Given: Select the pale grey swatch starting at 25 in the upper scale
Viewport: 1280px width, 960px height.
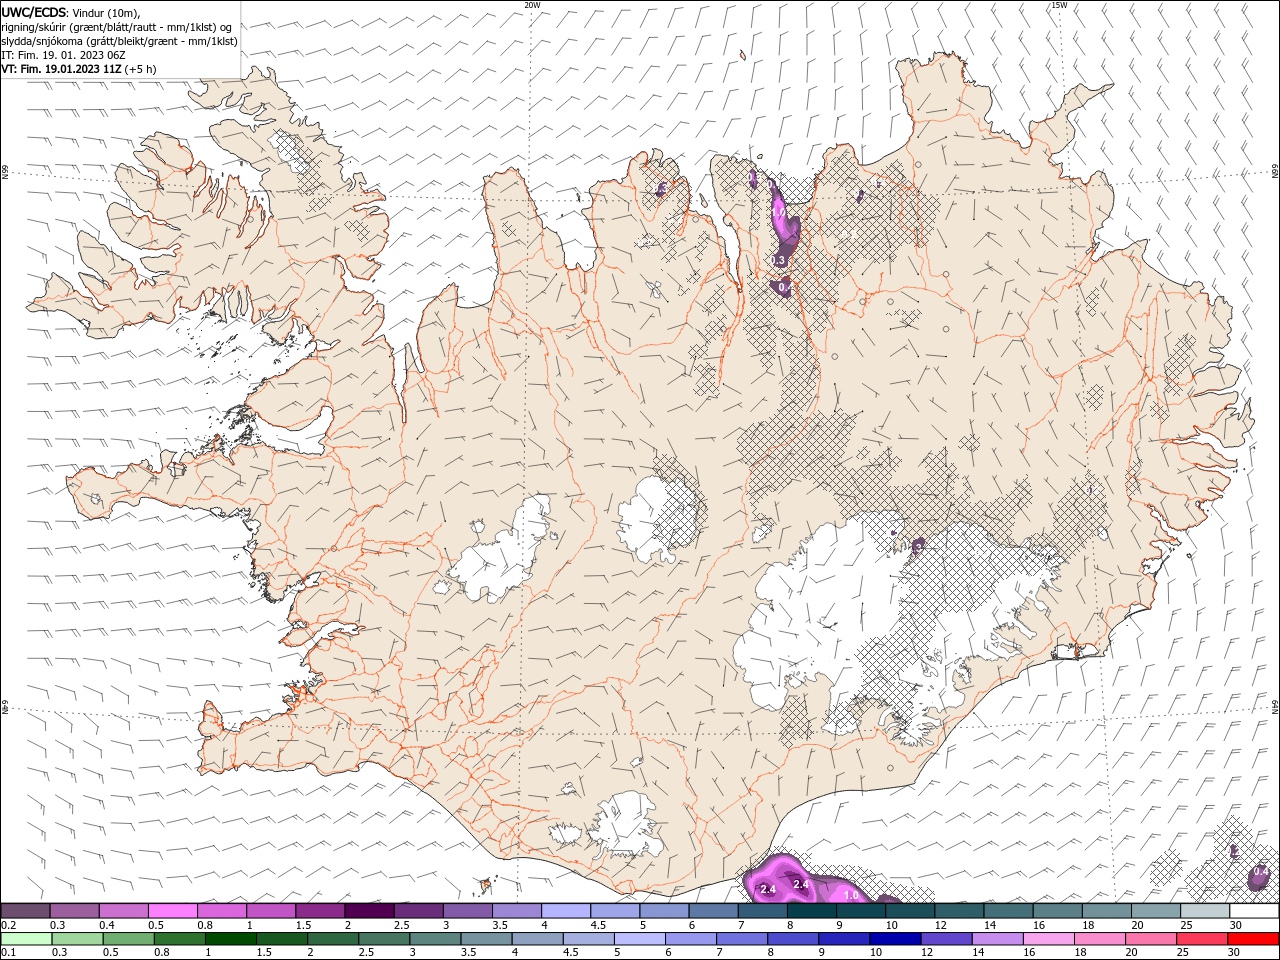Looking at the screenshot, I should coord(1206,911).
